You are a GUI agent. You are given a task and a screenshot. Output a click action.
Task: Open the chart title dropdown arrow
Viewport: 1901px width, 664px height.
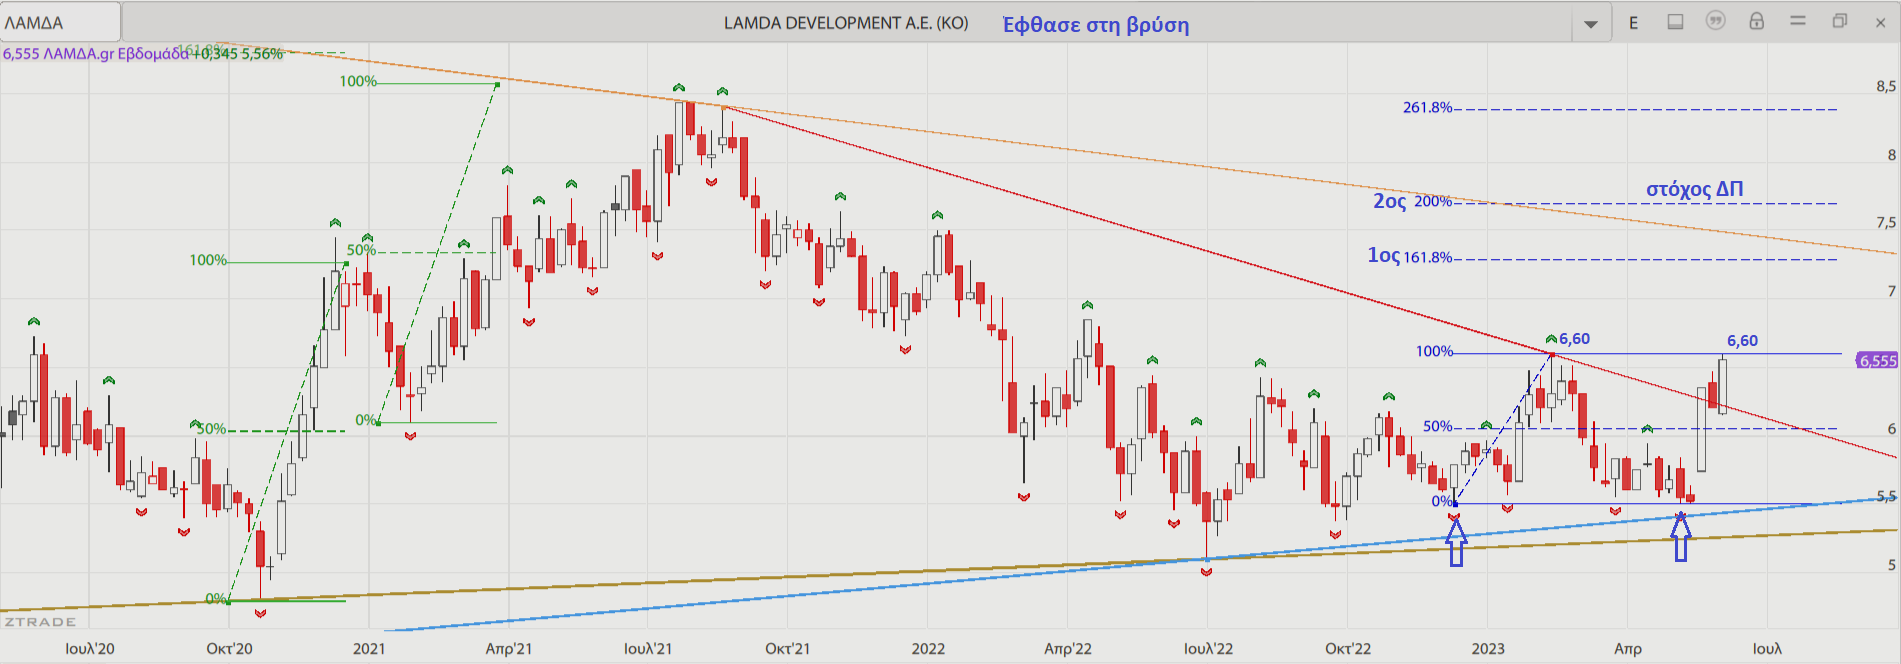pyautogui.click(x=1591, y=24)
